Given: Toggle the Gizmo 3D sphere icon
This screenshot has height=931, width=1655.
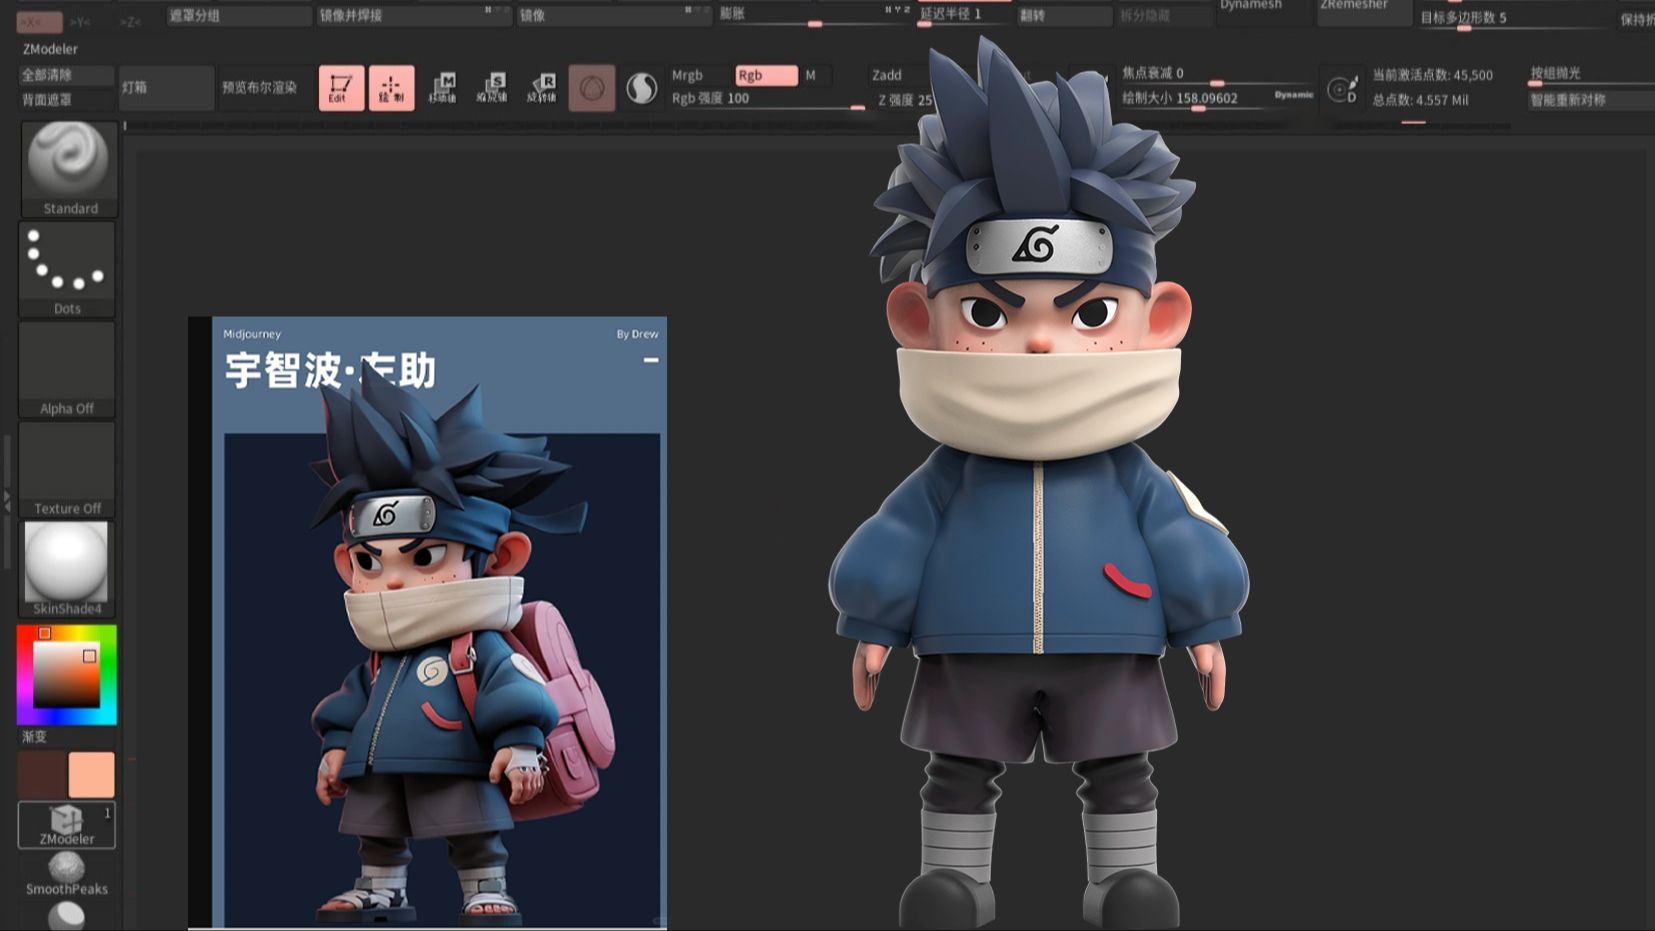Looking at the screenshot, I should click(x=591, y=88).
